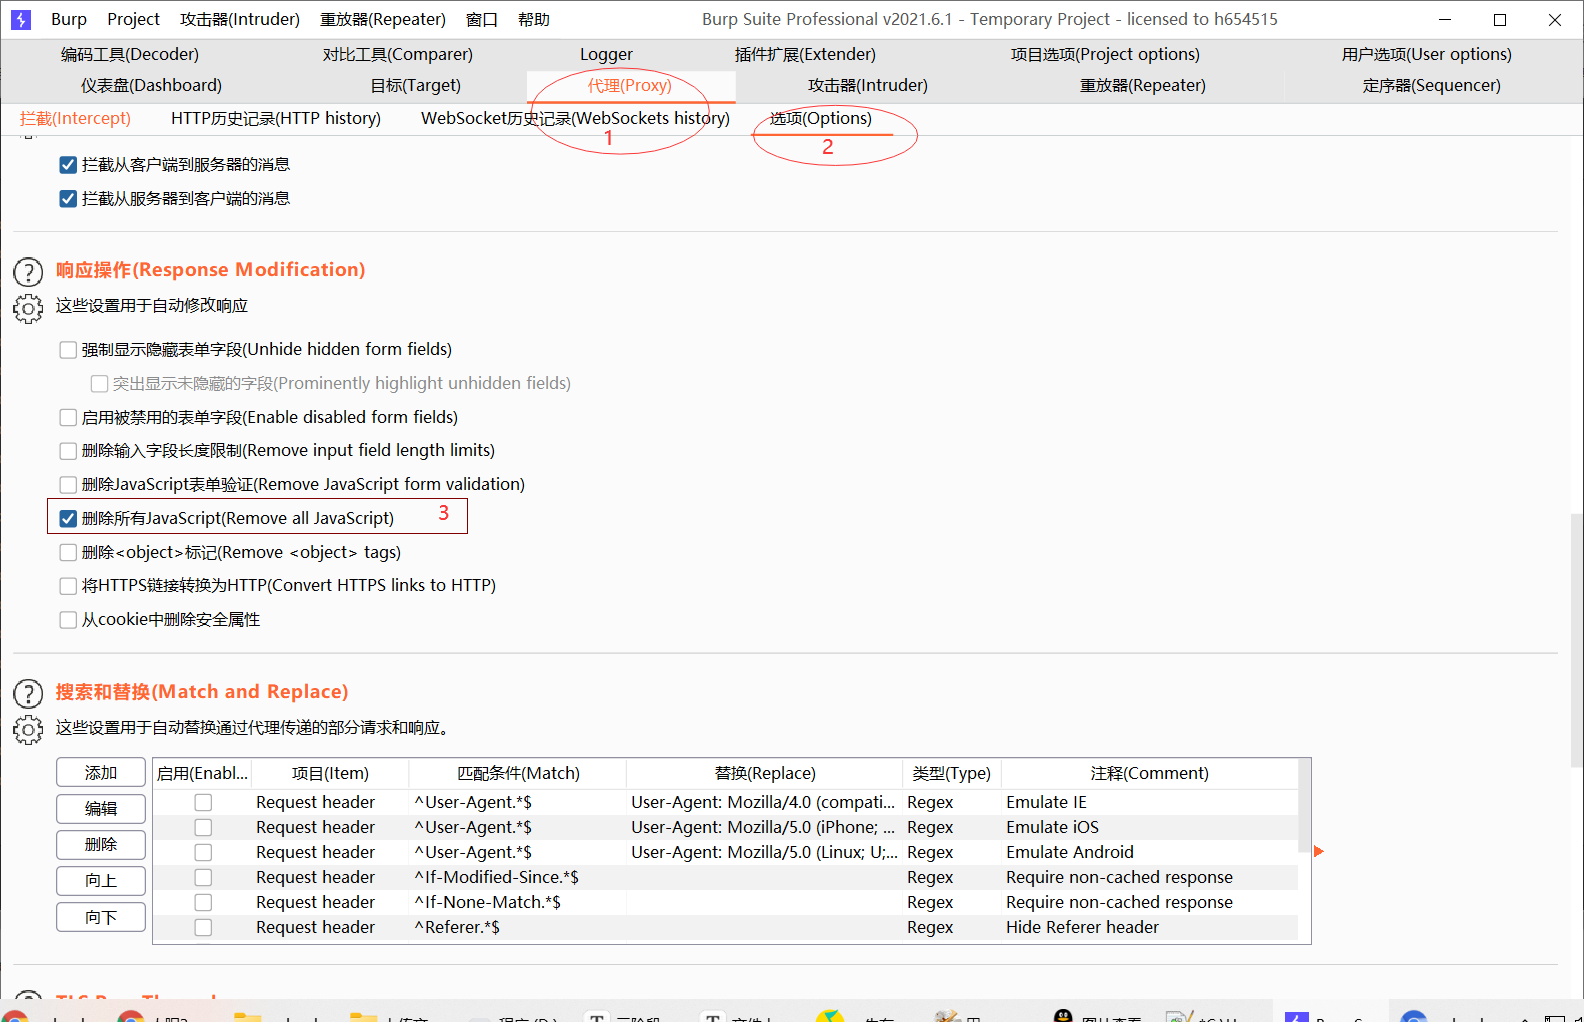Open the 攻击器(Intruder) menu

pyautogui.click(x=240, y=20)
